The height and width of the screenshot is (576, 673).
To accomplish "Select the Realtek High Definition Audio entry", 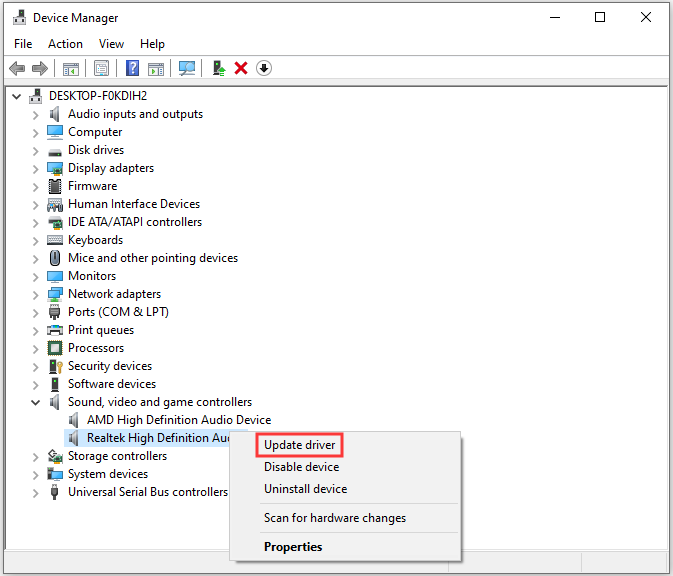I will (x=159, y=438).
